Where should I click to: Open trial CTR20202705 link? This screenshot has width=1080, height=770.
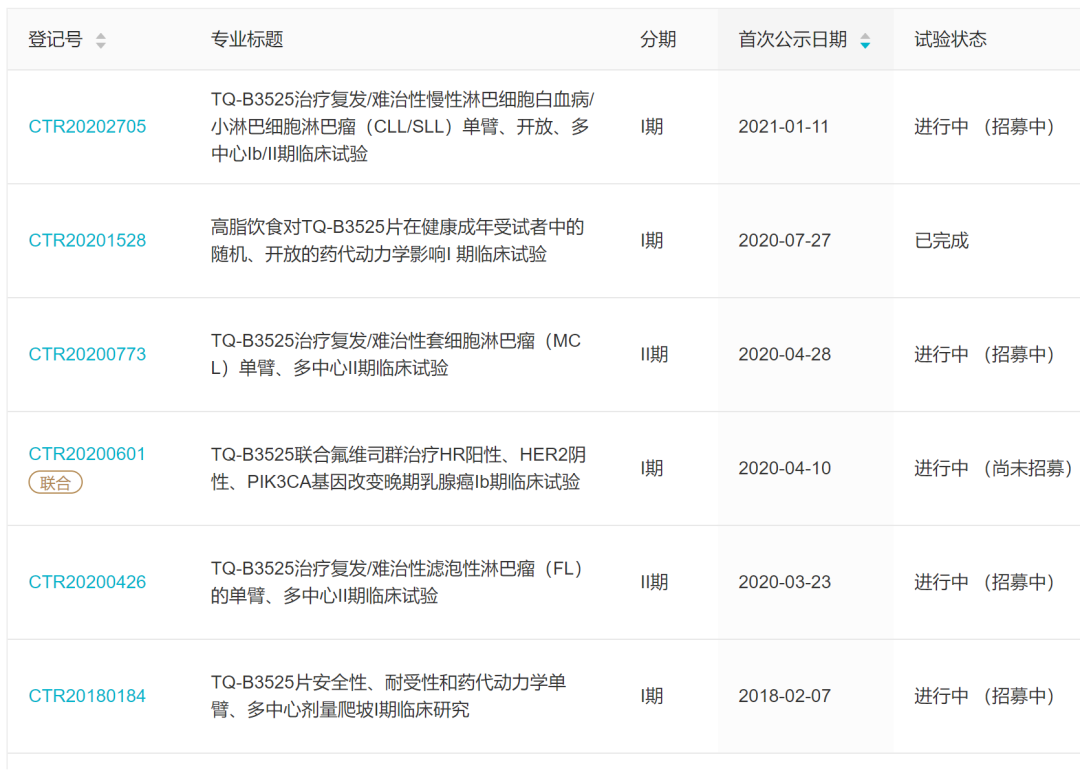click(x=87, y=127)
